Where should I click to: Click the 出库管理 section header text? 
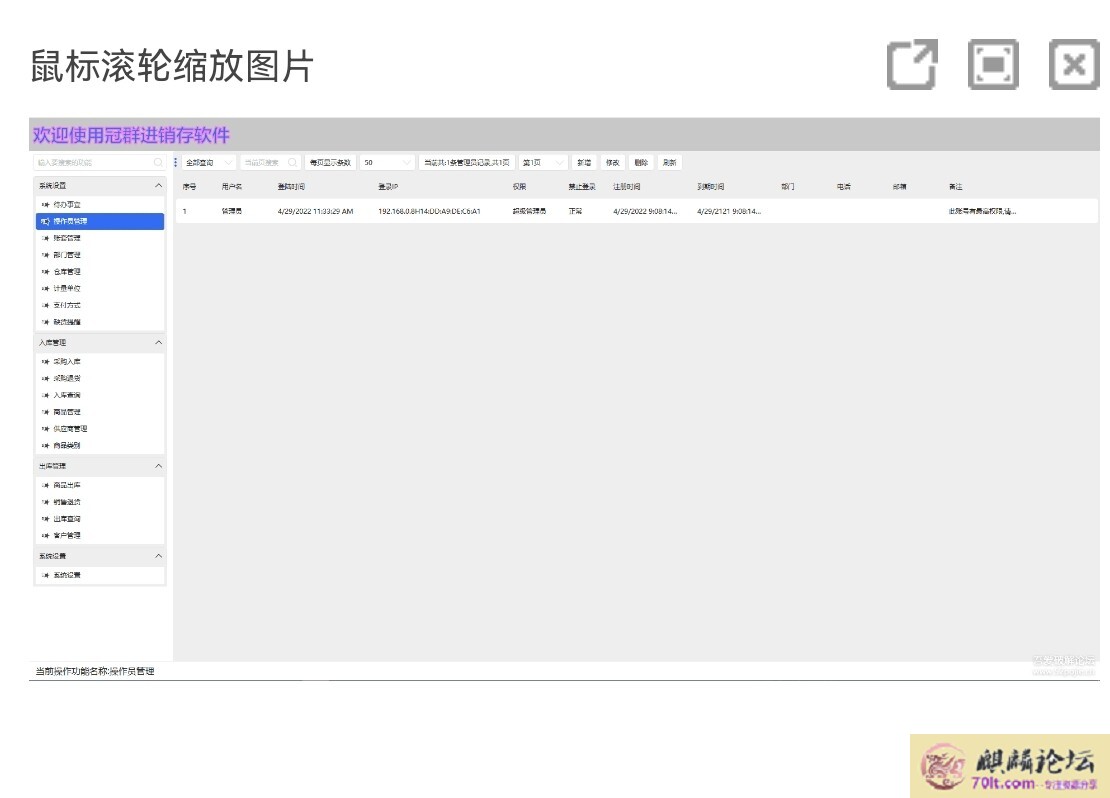(52, 466)
